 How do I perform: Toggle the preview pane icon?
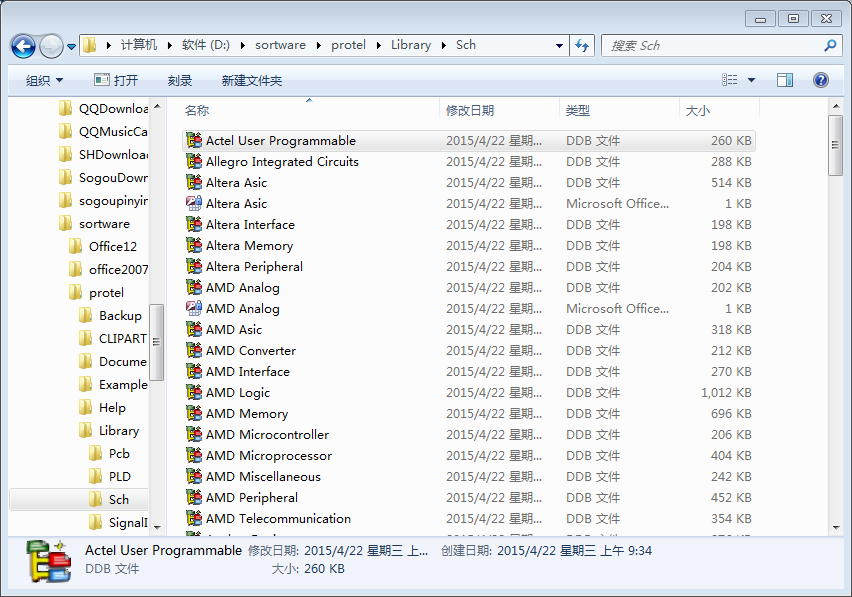(785, 80)
